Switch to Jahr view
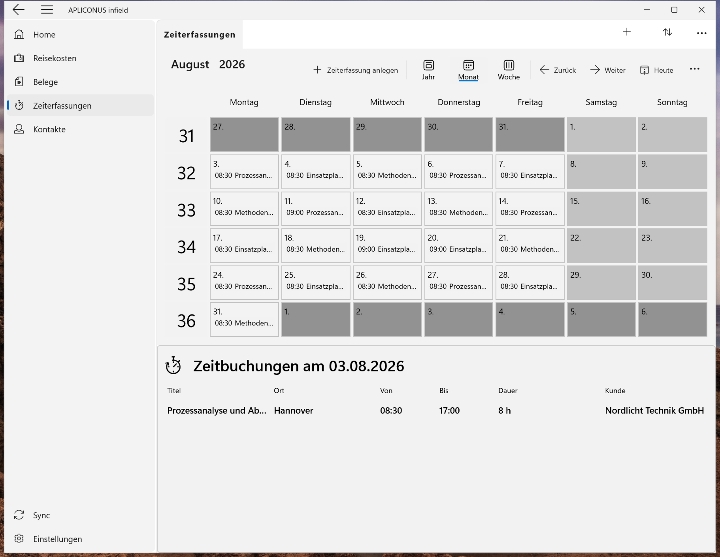Image resolution: width=720 pixels, height=557 pixels. click(428, 70)
